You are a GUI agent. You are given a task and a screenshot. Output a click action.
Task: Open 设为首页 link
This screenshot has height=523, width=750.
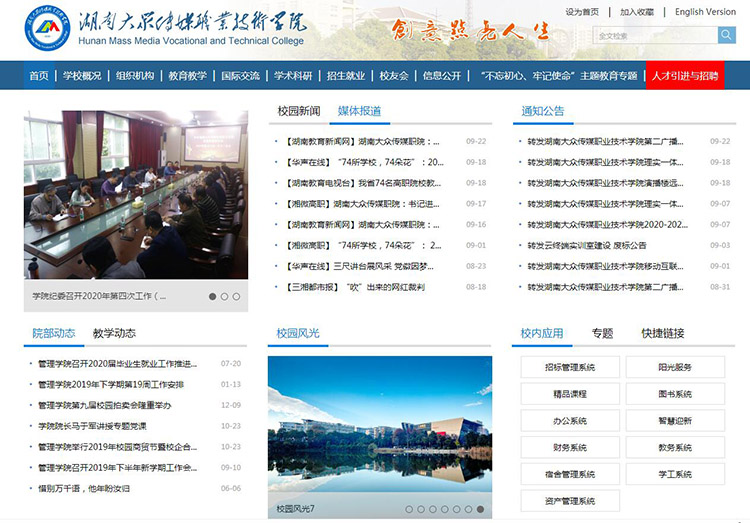582,12
